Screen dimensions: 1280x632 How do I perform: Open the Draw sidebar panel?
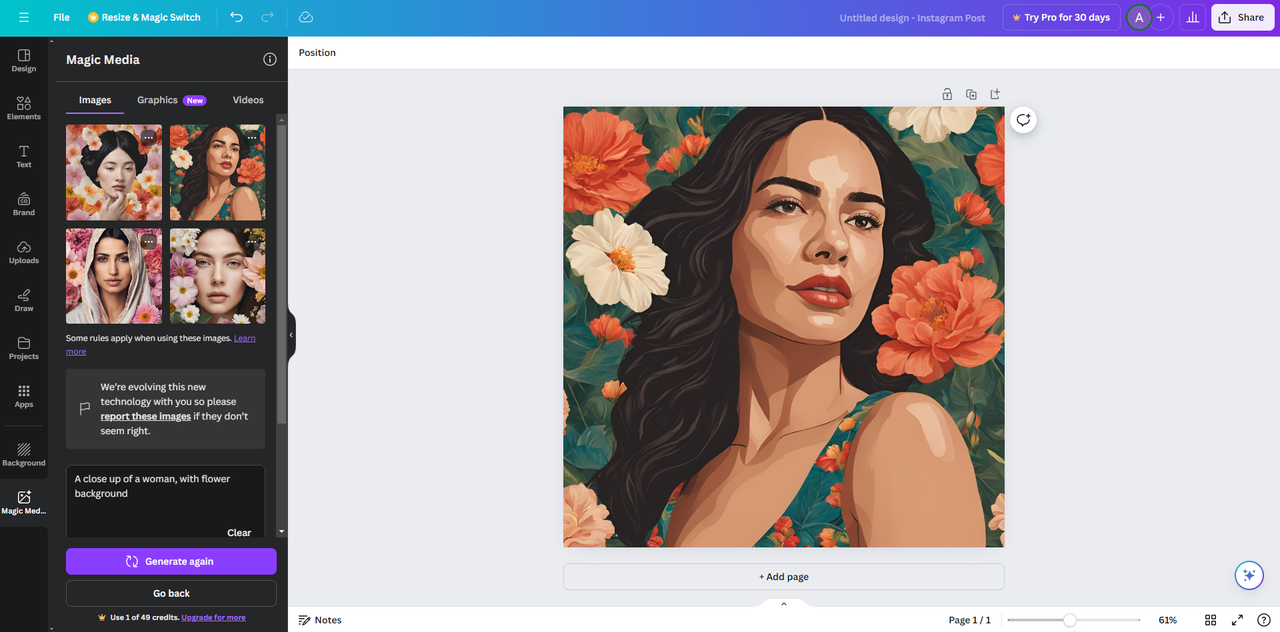(x=24, y=300)
